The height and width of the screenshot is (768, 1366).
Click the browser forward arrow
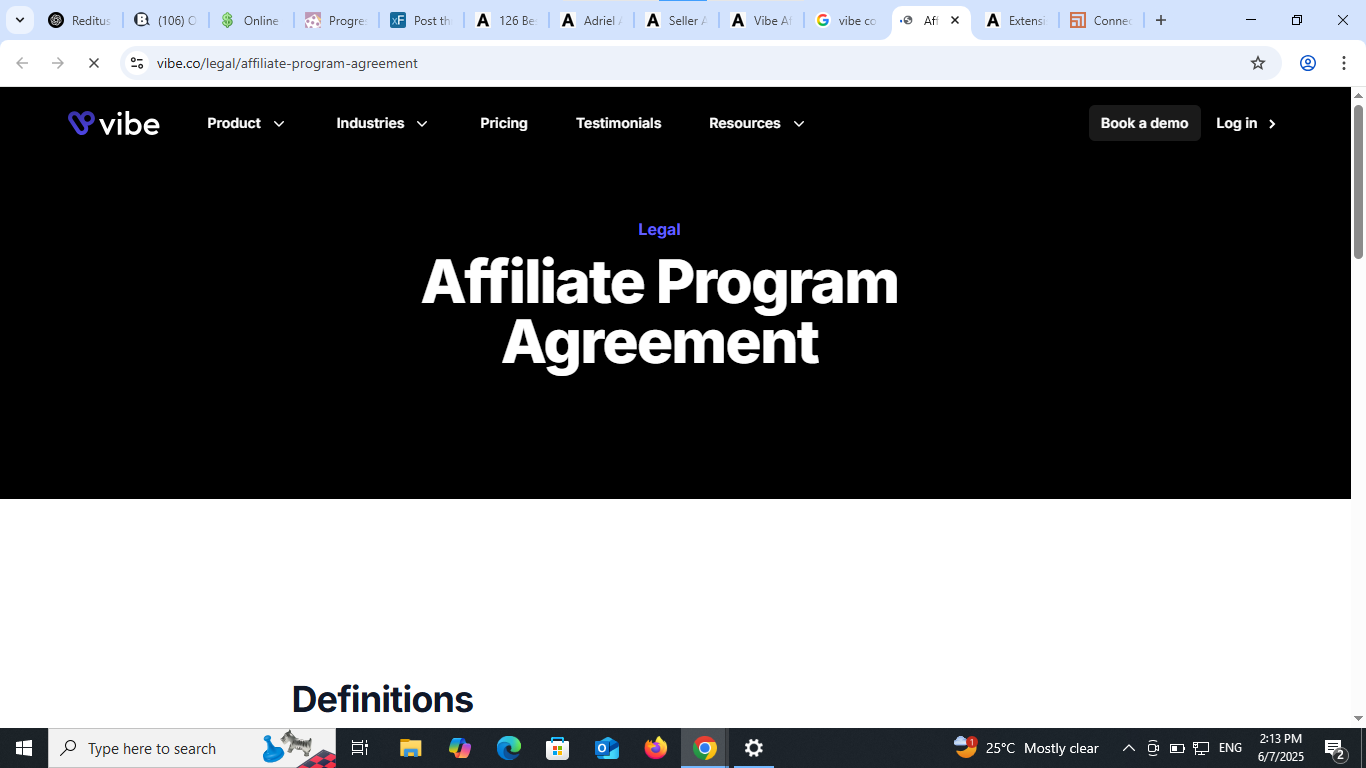tap(58, 63)
